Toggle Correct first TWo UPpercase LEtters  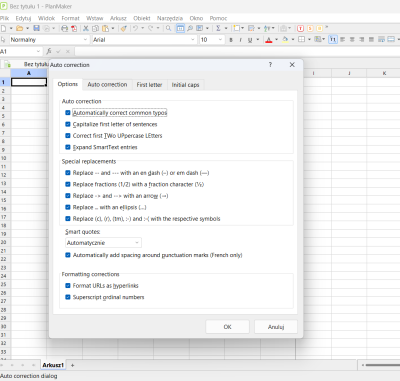click(68, 136)
